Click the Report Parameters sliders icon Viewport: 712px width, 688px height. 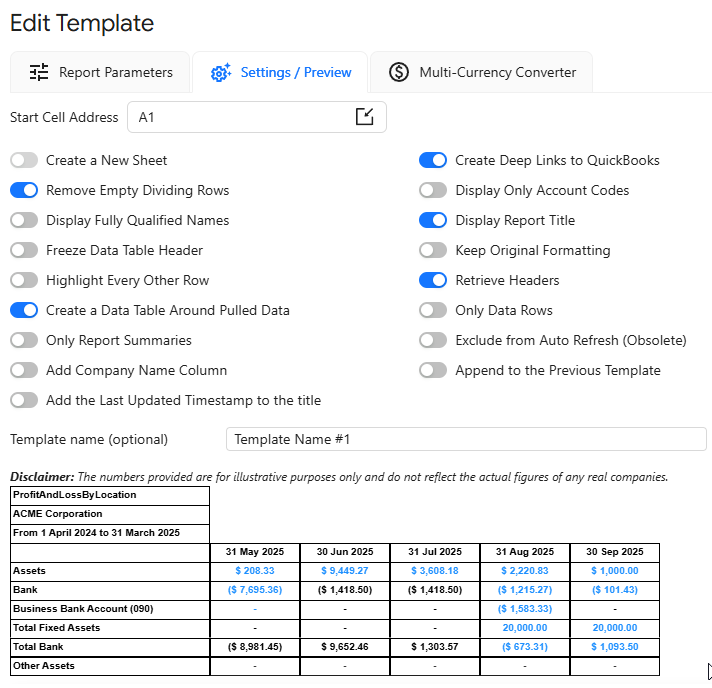click(x=39, y=72)
